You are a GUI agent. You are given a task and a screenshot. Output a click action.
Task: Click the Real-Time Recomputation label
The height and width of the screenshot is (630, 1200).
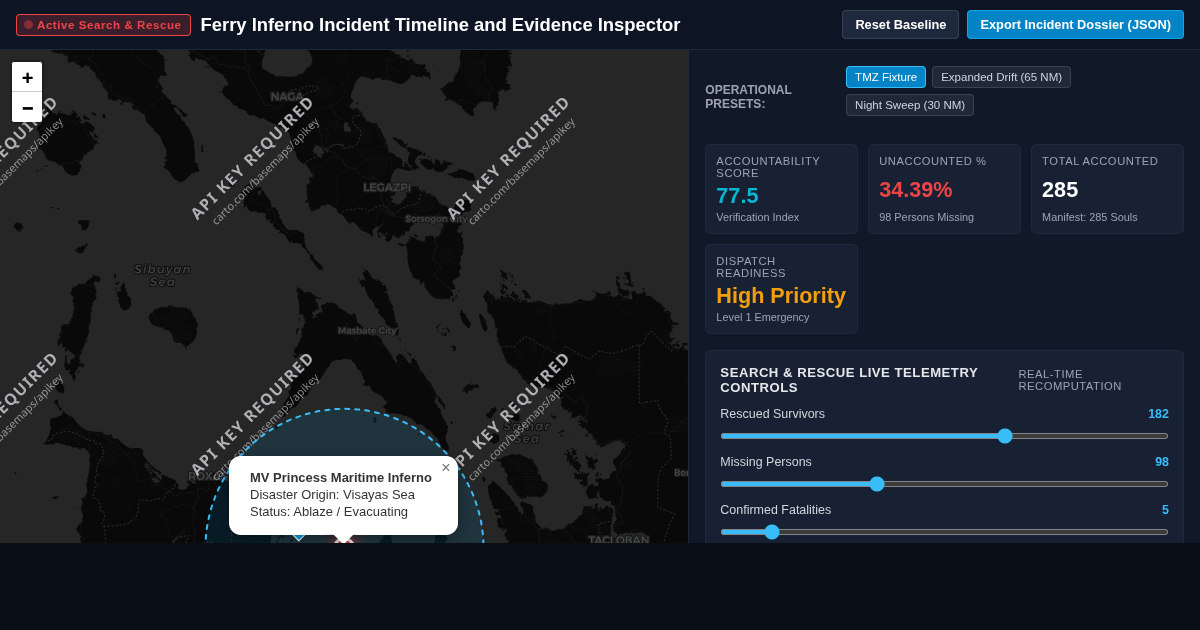pos(1070,380)
